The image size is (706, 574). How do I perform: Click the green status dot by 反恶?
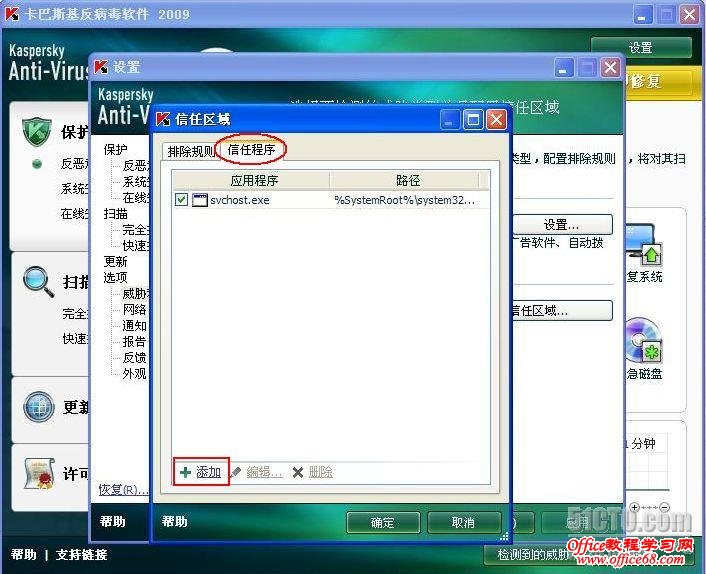pyautogui.click(x=37, y=164)
